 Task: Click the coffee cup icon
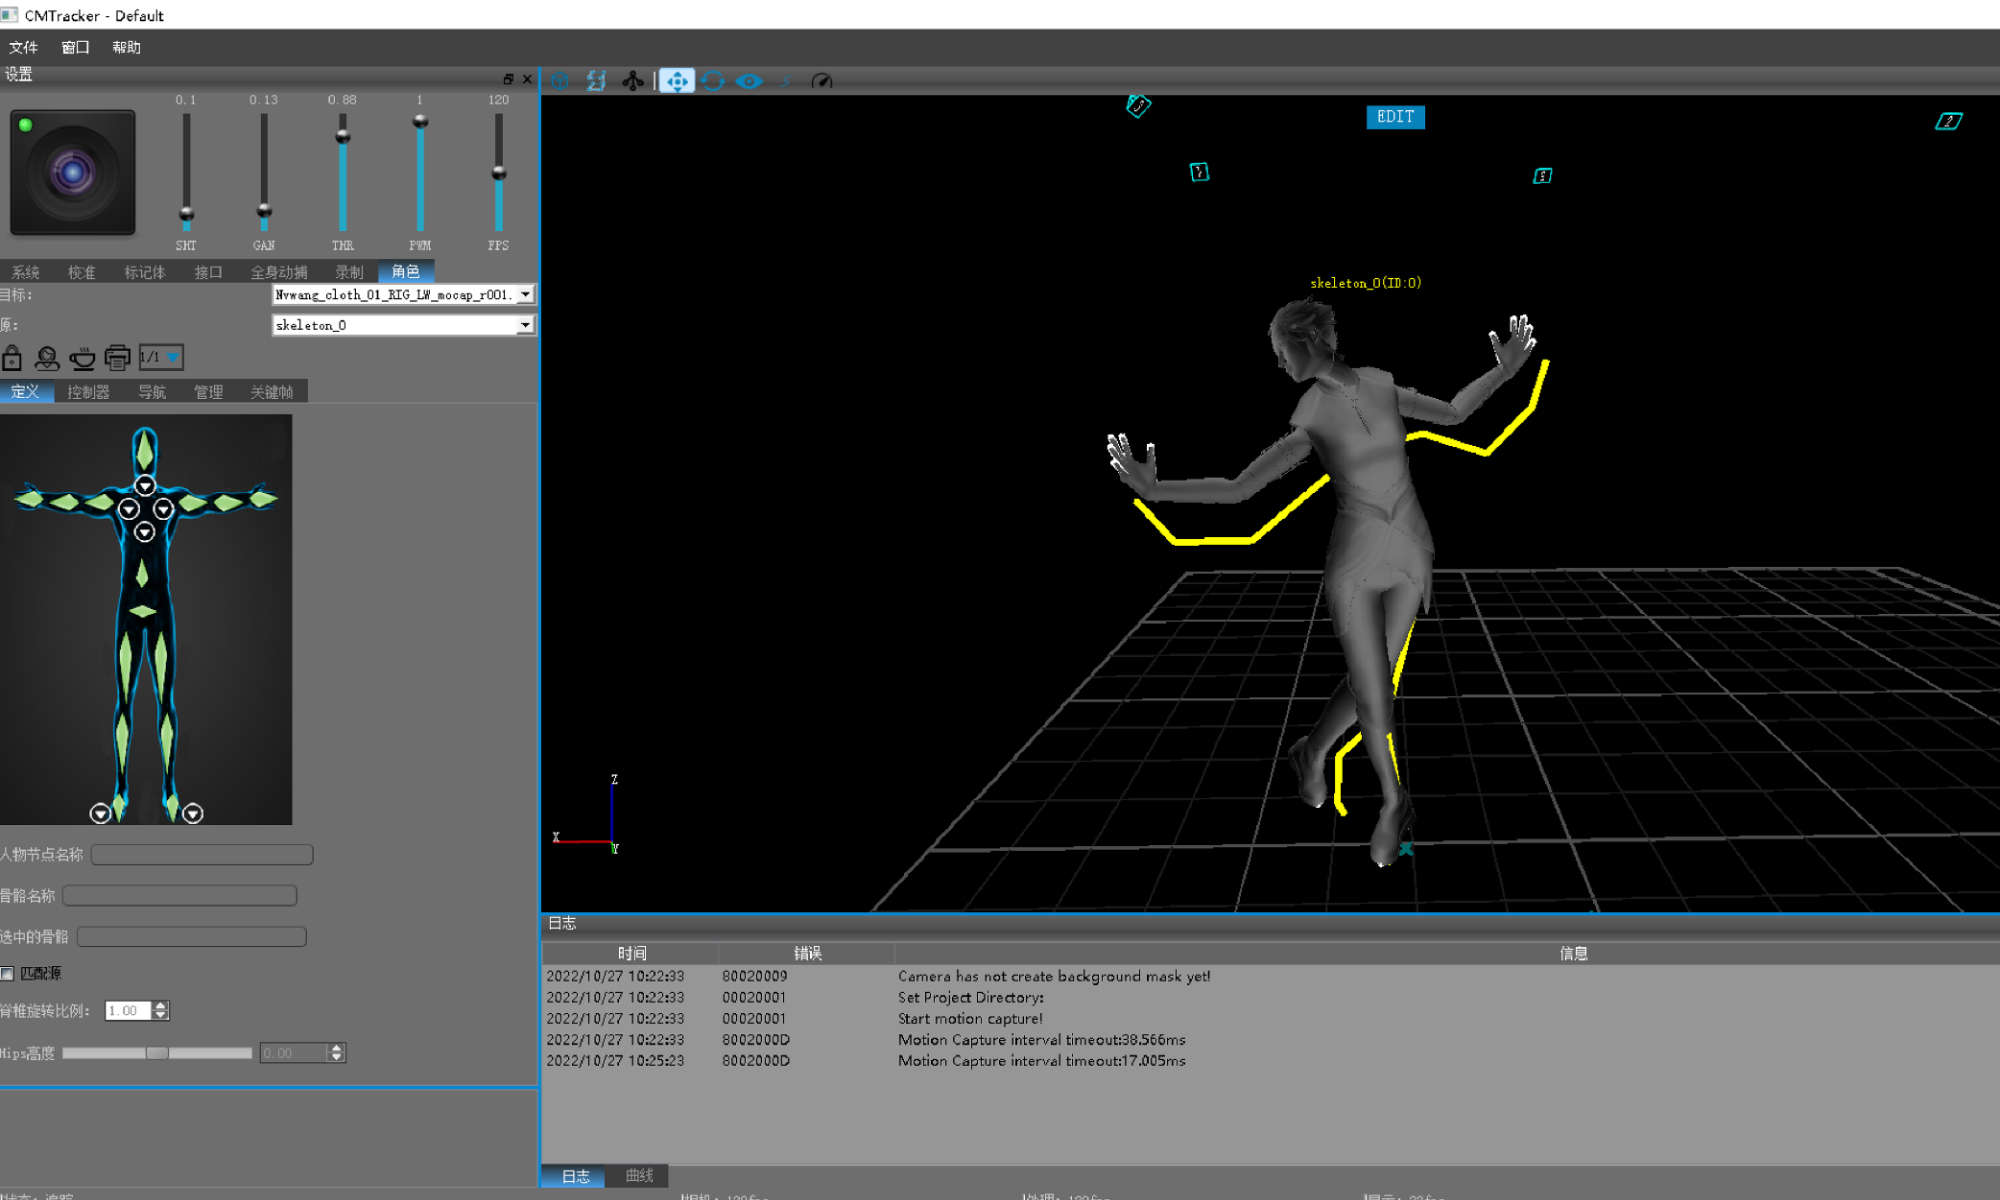[x=82, y=357]
